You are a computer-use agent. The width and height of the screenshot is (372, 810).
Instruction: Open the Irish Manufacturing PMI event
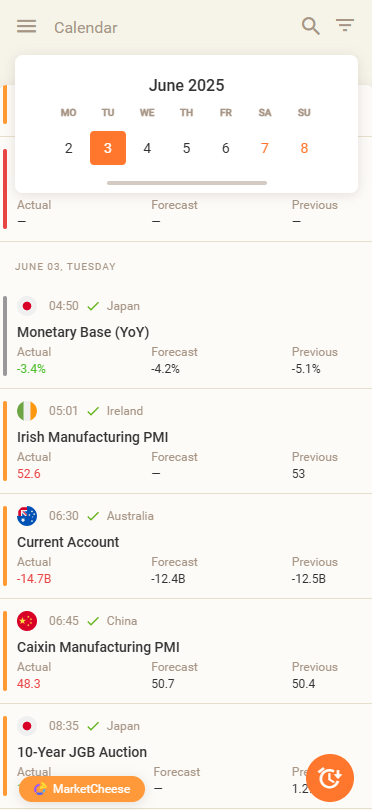click(x=186, y=442)
